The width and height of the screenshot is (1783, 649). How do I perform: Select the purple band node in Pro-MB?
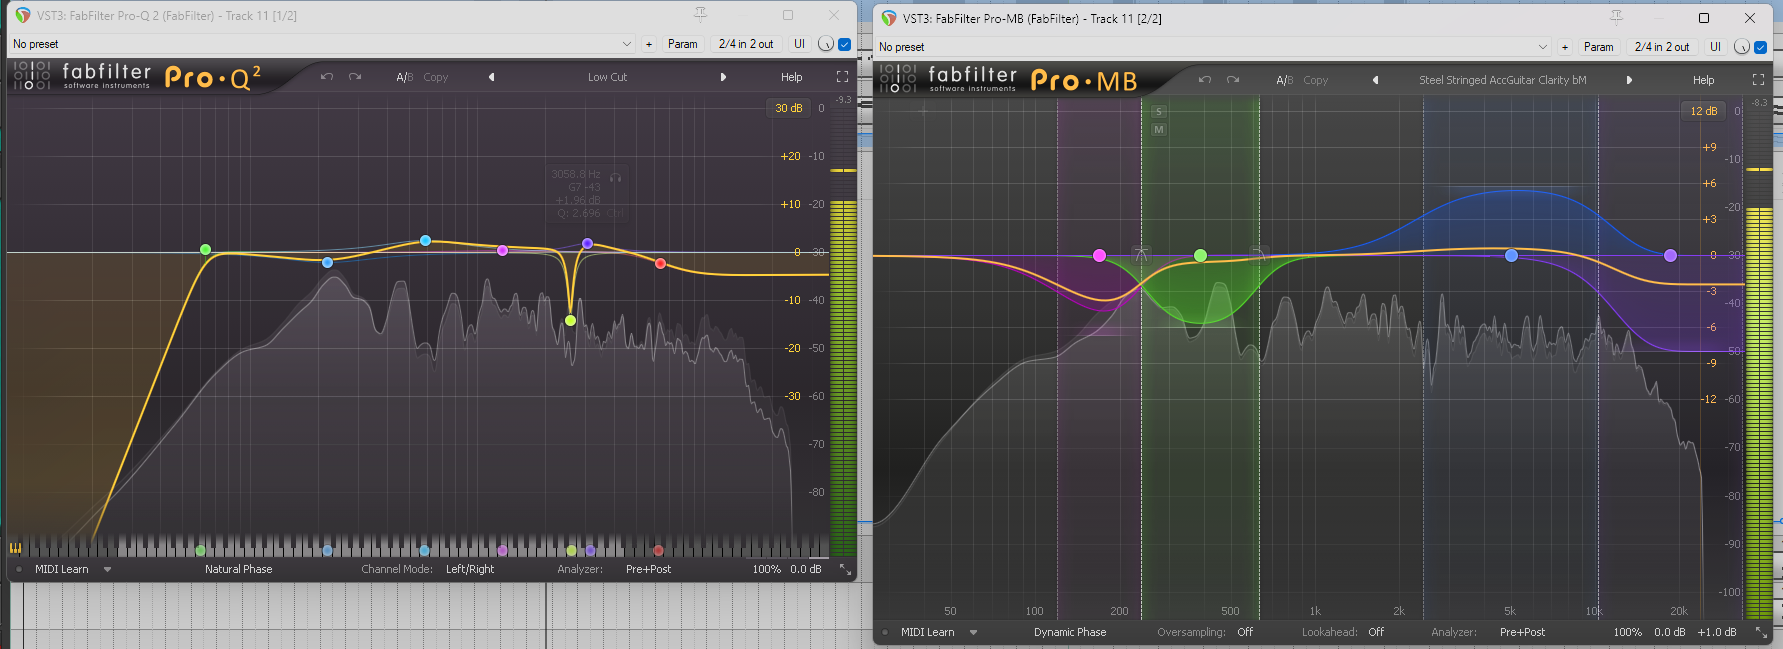click(x=1670, y=256)
